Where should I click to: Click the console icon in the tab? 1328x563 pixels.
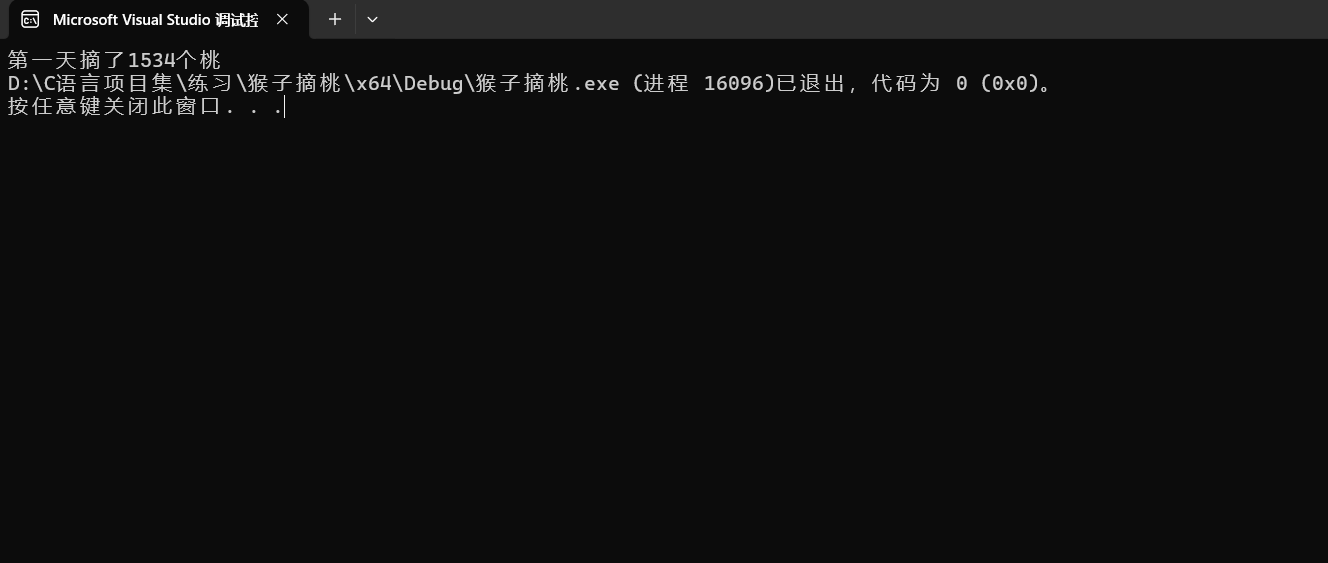pyautogui.click(x=30, y=20)
